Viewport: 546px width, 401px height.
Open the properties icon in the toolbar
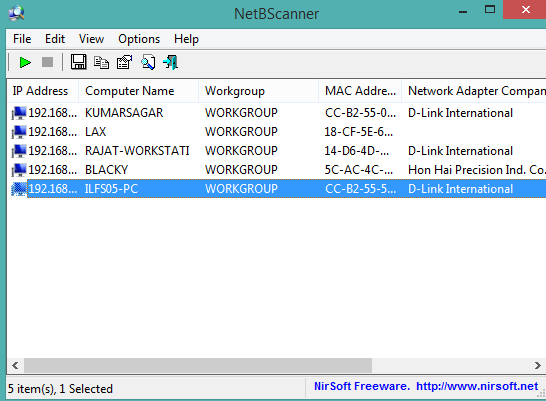[x=124, y=62]
